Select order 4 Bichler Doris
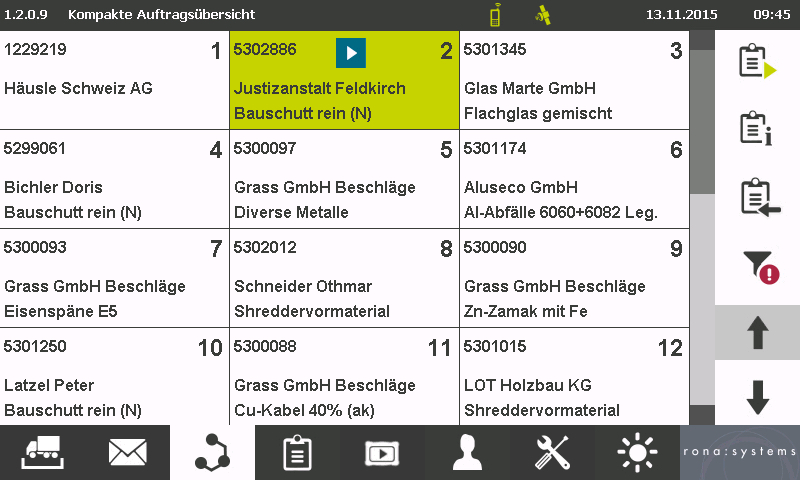800x480 pixels. tap(115, 179)
